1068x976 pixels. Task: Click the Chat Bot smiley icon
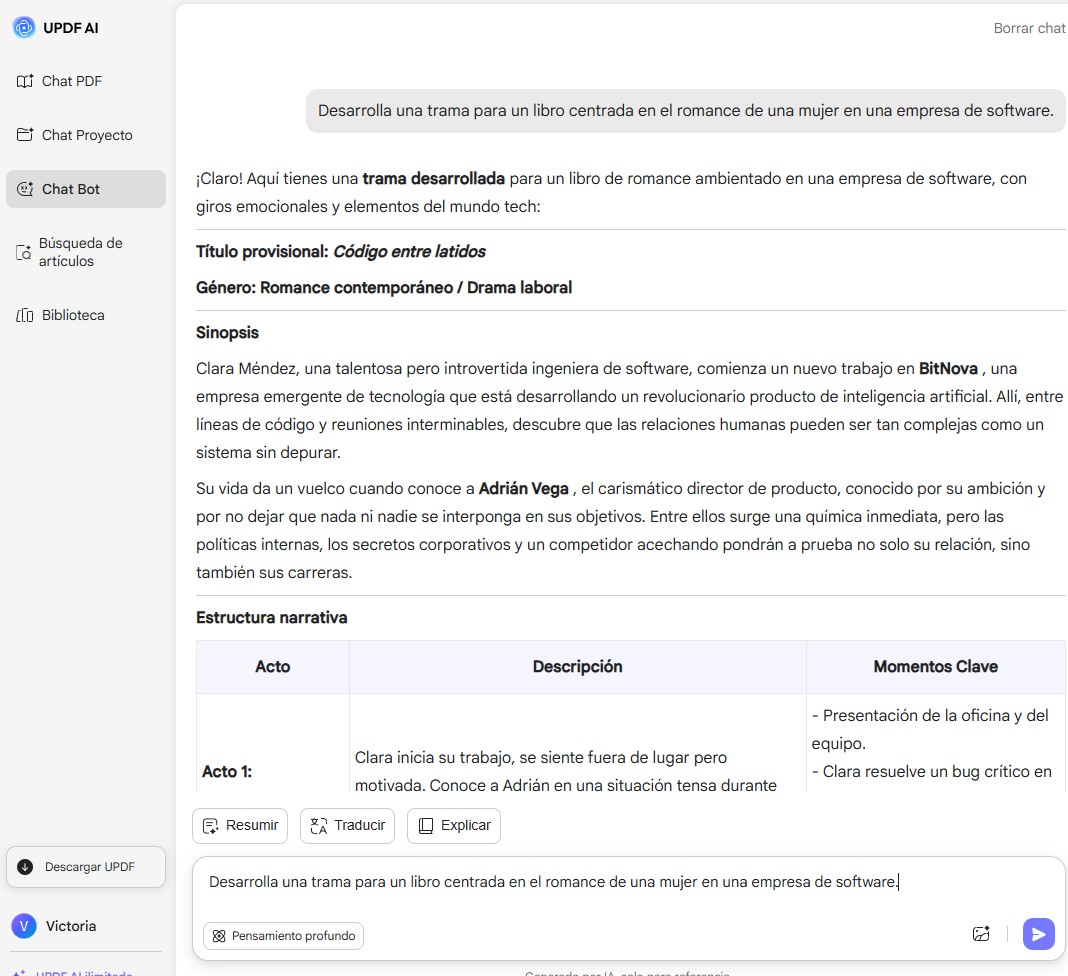(x=25, y=189)
